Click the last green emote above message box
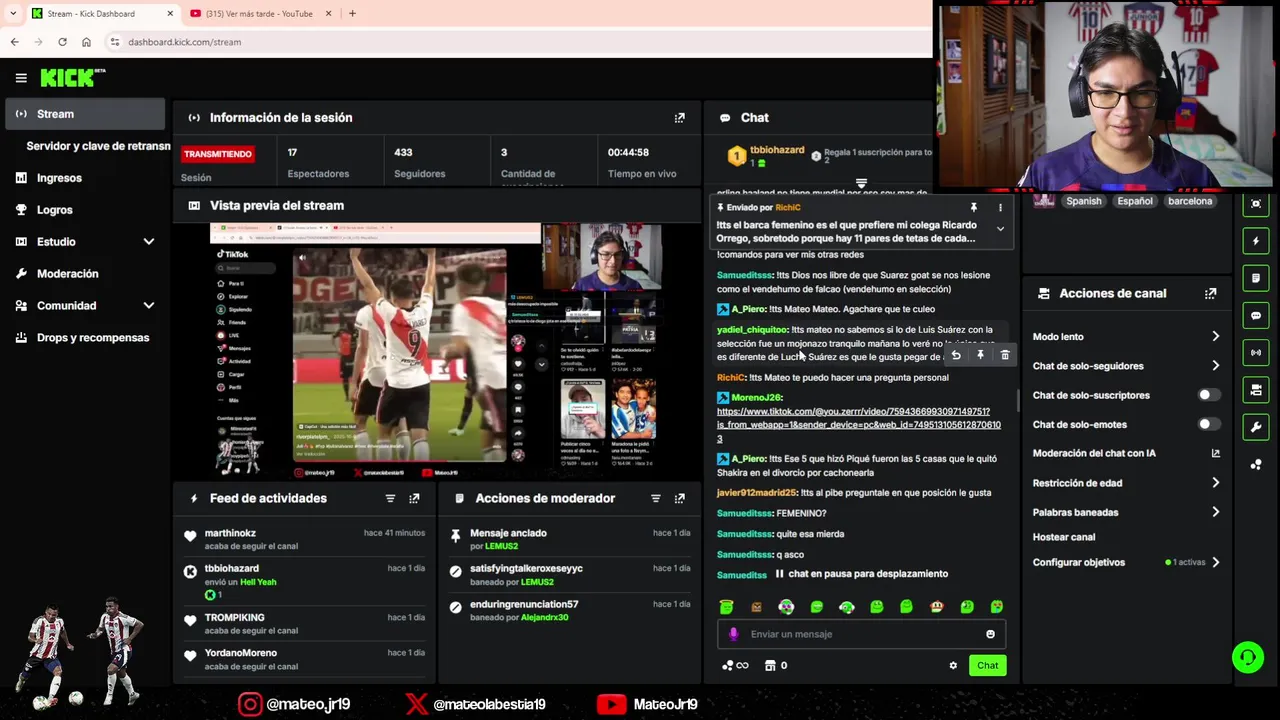The image size is (1280, 720). pos(997,607)
